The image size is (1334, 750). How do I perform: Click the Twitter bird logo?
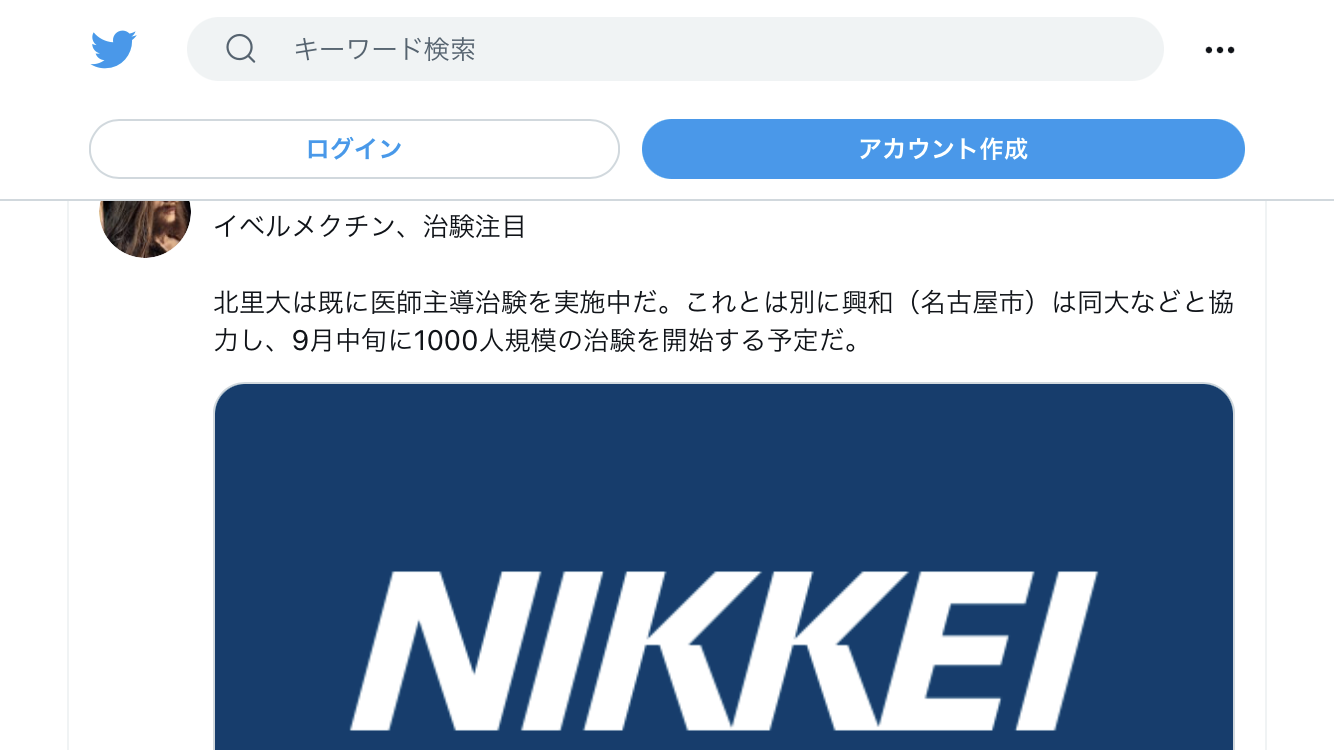tap(114, 49)
